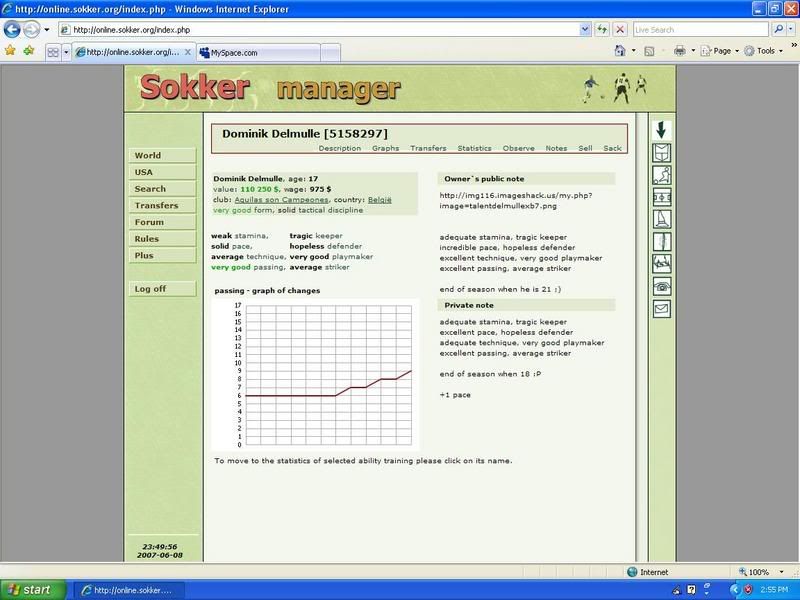Click the team shirt icon in sidebar

[661, 153]
